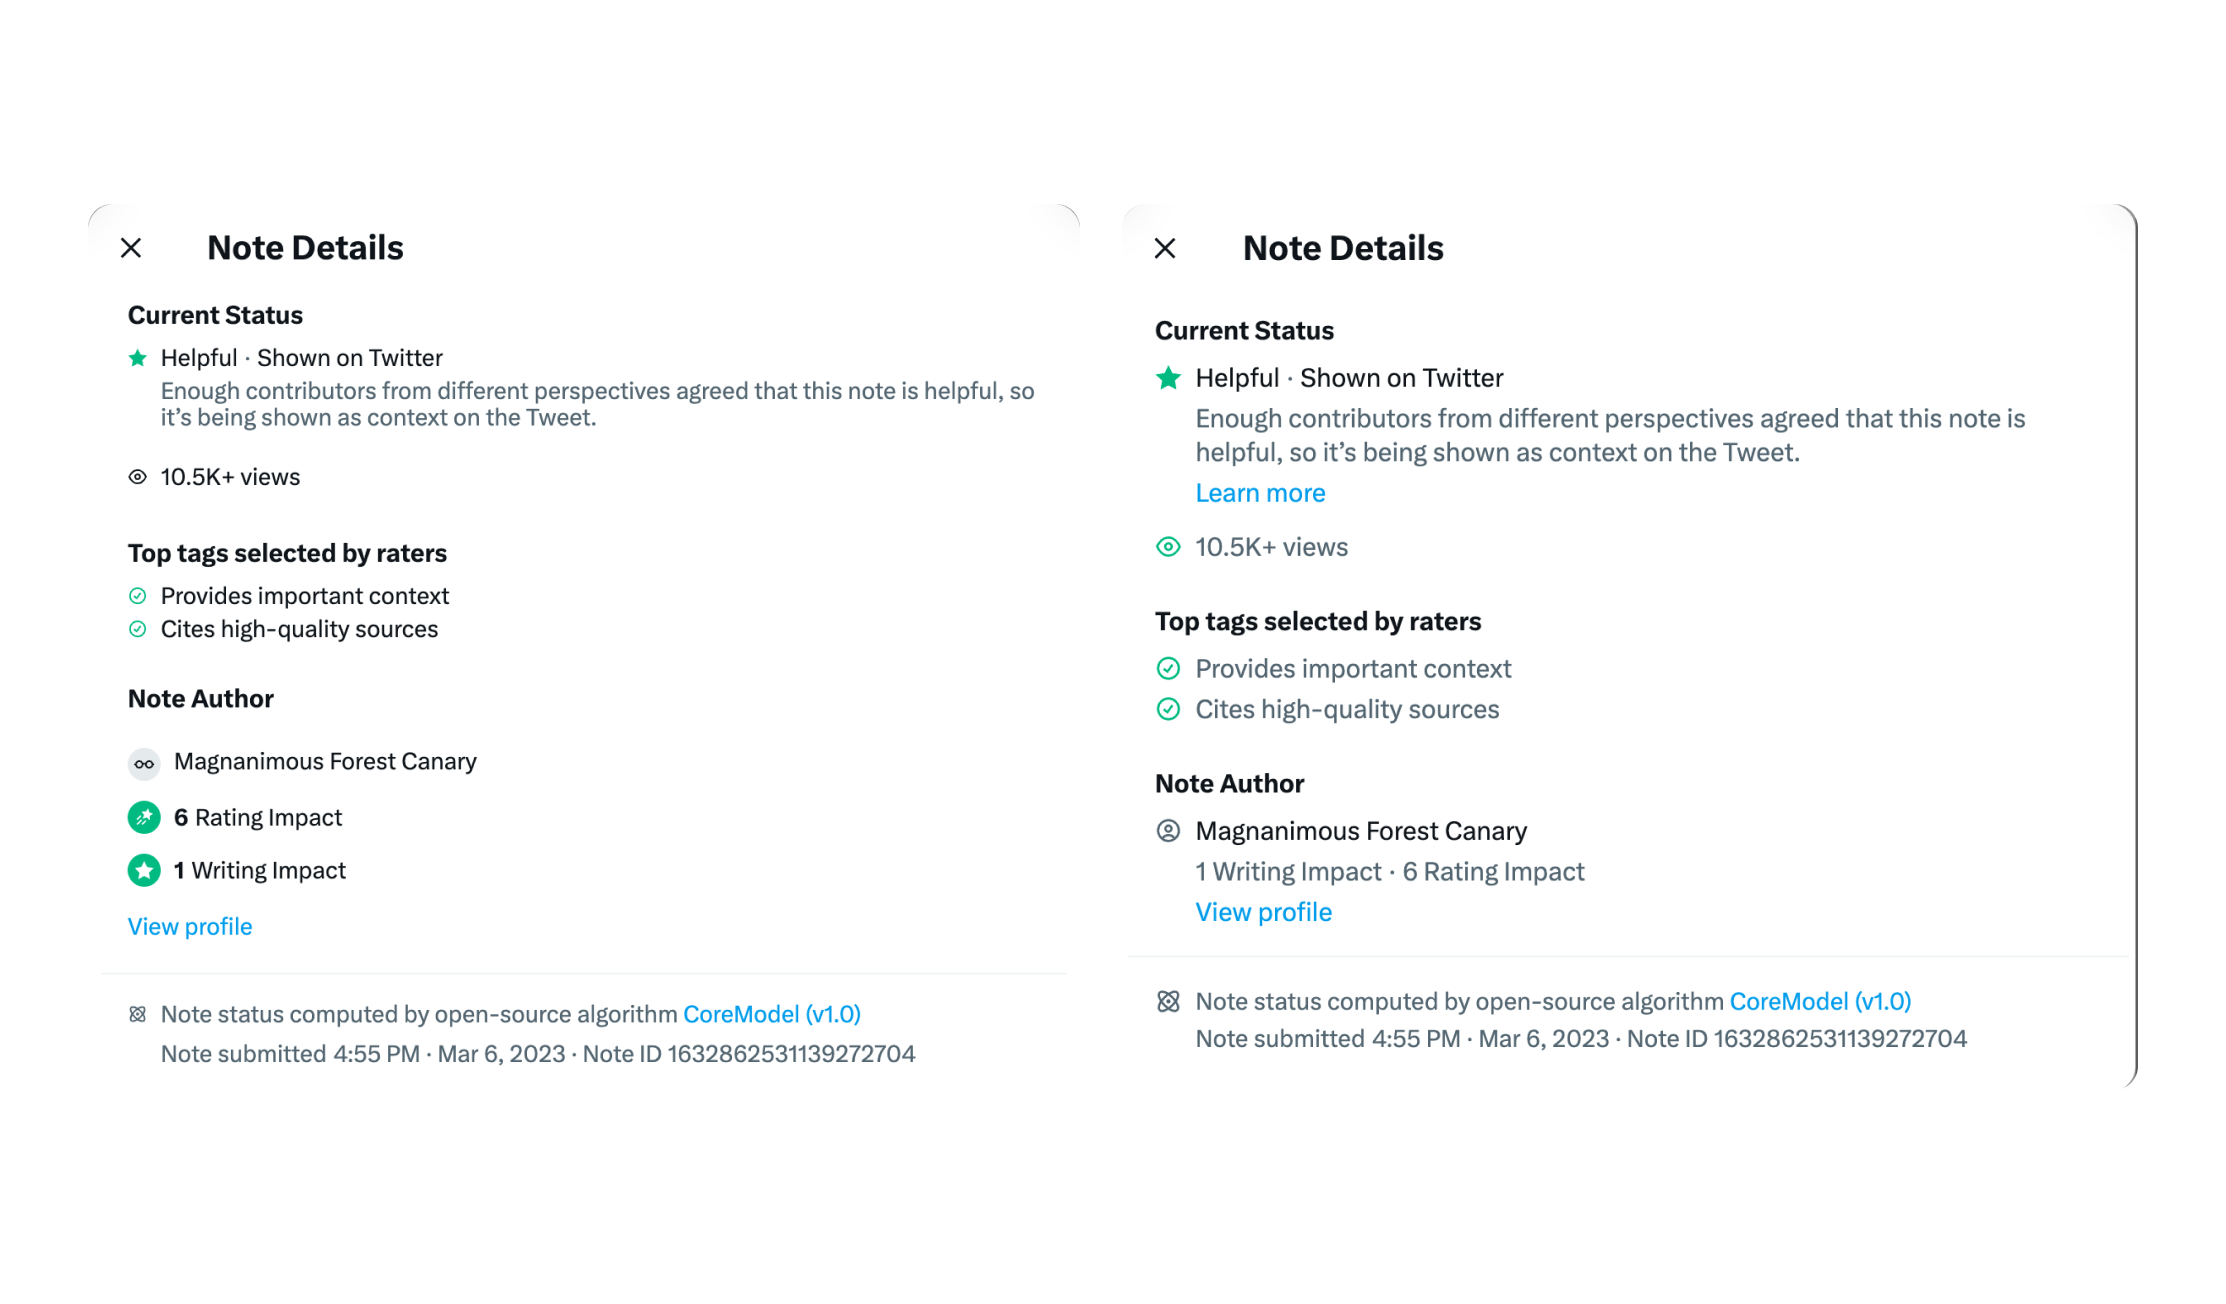Click the green Rating Impact badge icon
The width and height of the screenshot is (2226, 1304).
click(144, 818)
